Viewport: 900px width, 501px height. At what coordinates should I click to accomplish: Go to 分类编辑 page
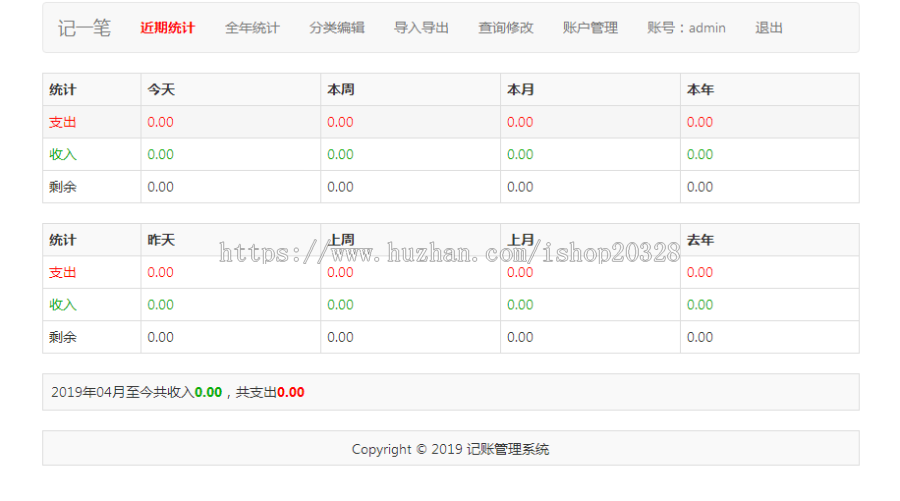click(x=337, y=28)
